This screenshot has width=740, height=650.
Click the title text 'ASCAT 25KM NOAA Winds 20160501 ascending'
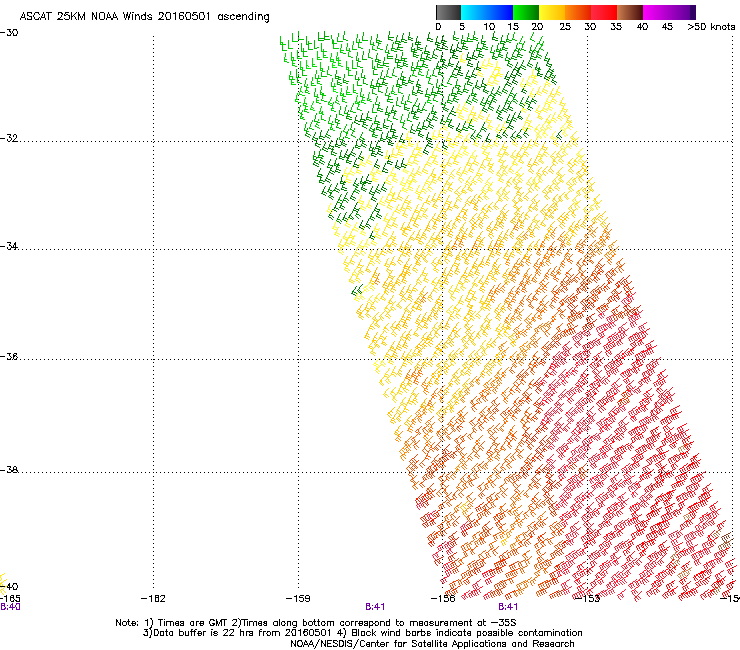[144, 17]
